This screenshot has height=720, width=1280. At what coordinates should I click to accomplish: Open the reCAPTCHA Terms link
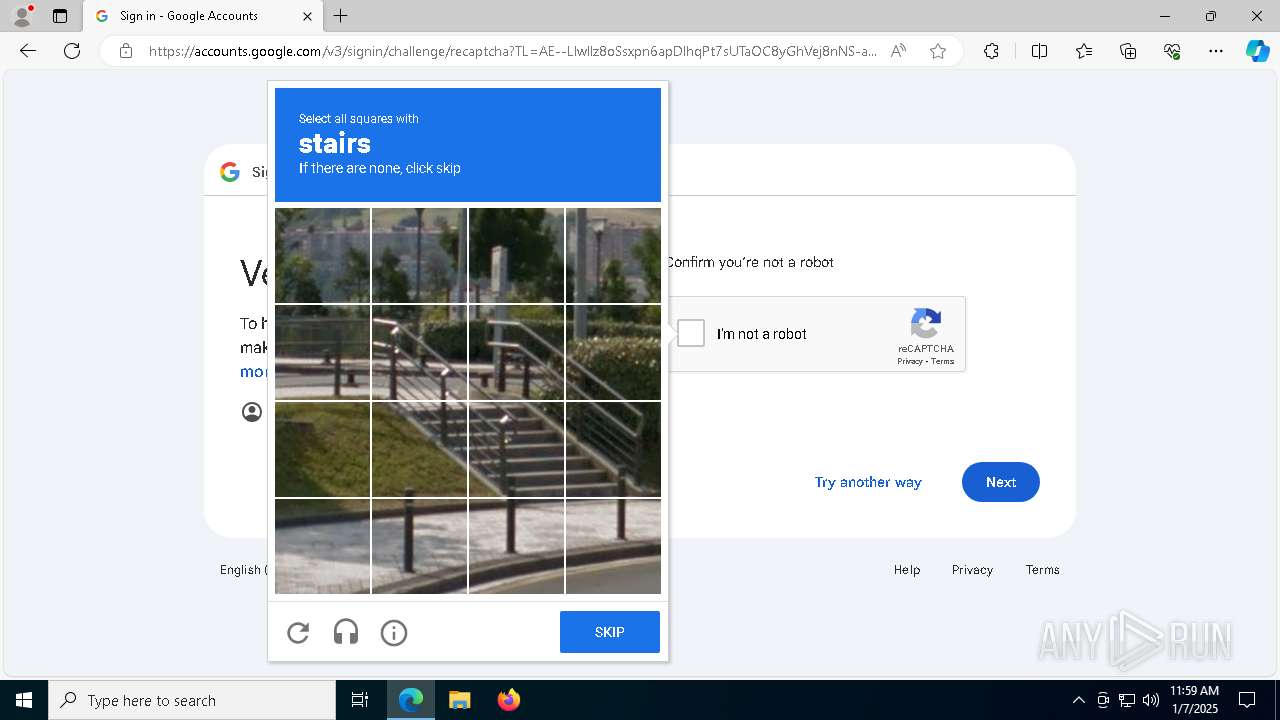pos(943,361)
